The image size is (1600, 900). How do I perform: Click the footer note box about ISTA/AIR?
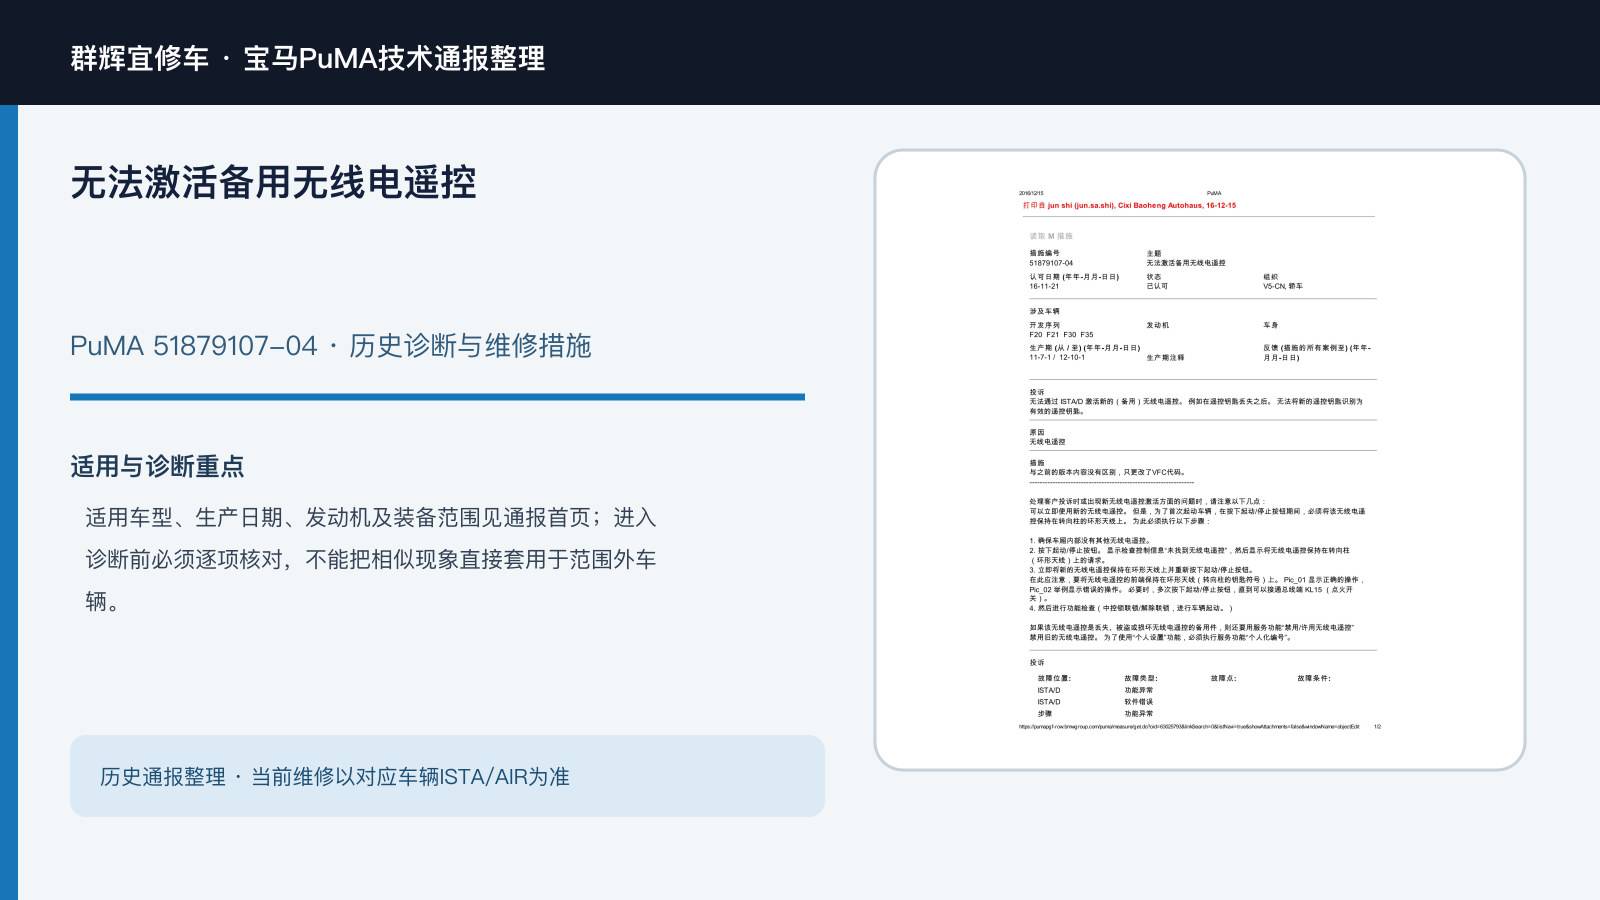pyautogui.click(x=447, y=776)
